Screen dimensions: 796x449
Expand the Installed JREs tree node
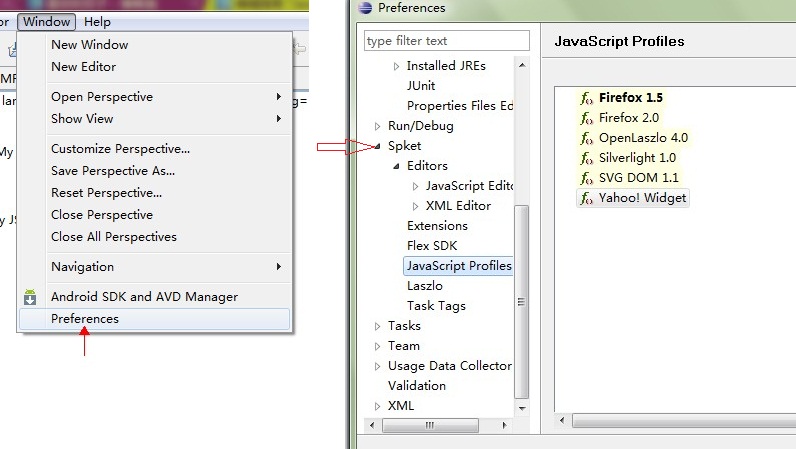(396, 66)
